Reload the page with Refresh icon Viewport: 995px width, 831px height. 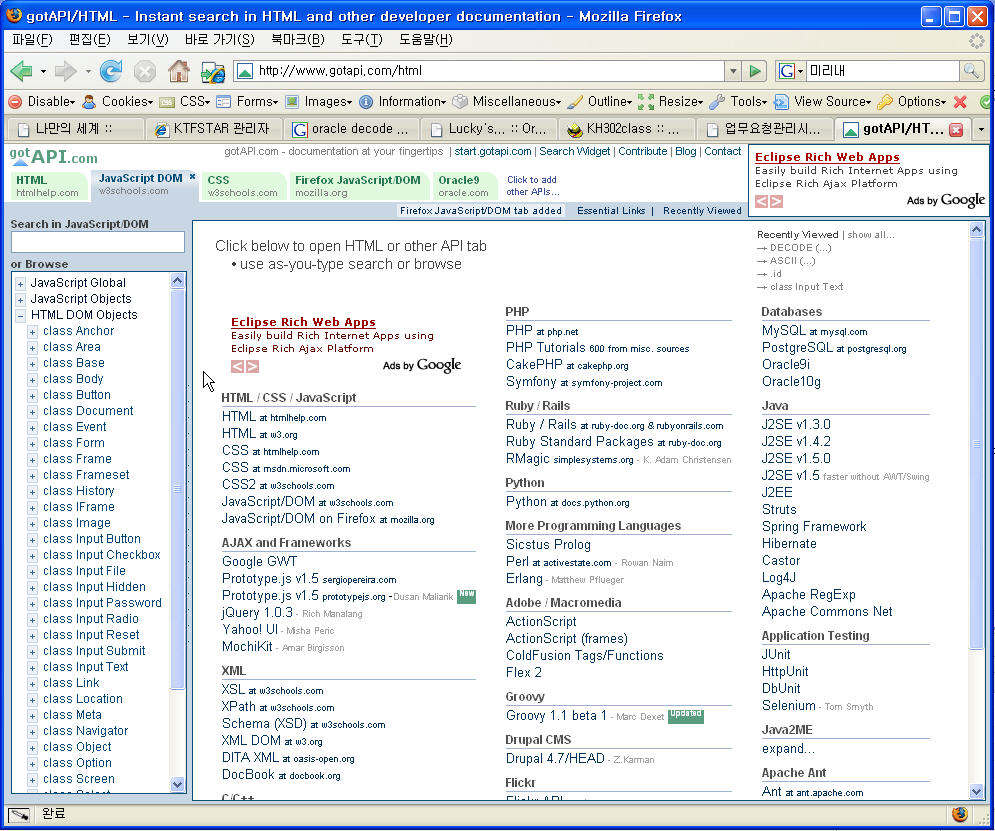[x=111, y=71]
